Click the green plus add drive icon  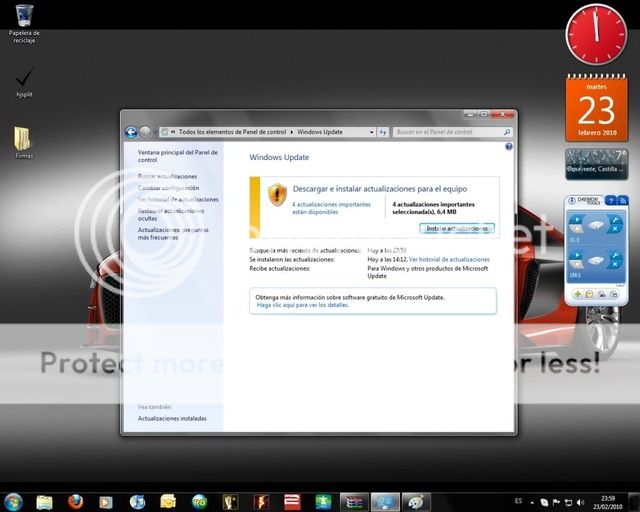point(578,294)
